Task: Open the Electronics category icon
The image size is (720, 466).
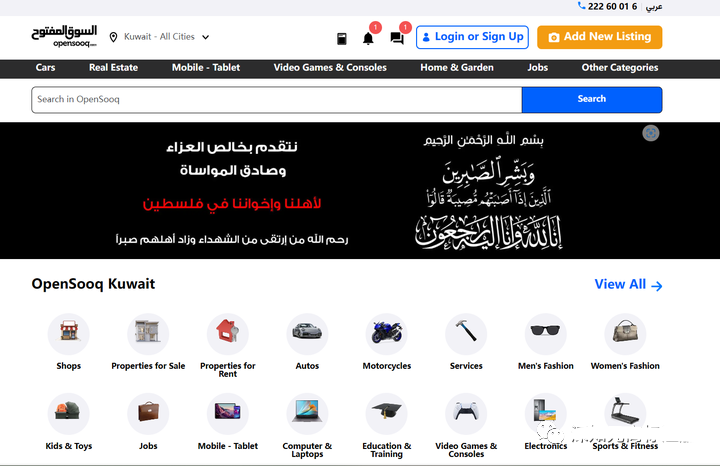Action: (546, 414)
